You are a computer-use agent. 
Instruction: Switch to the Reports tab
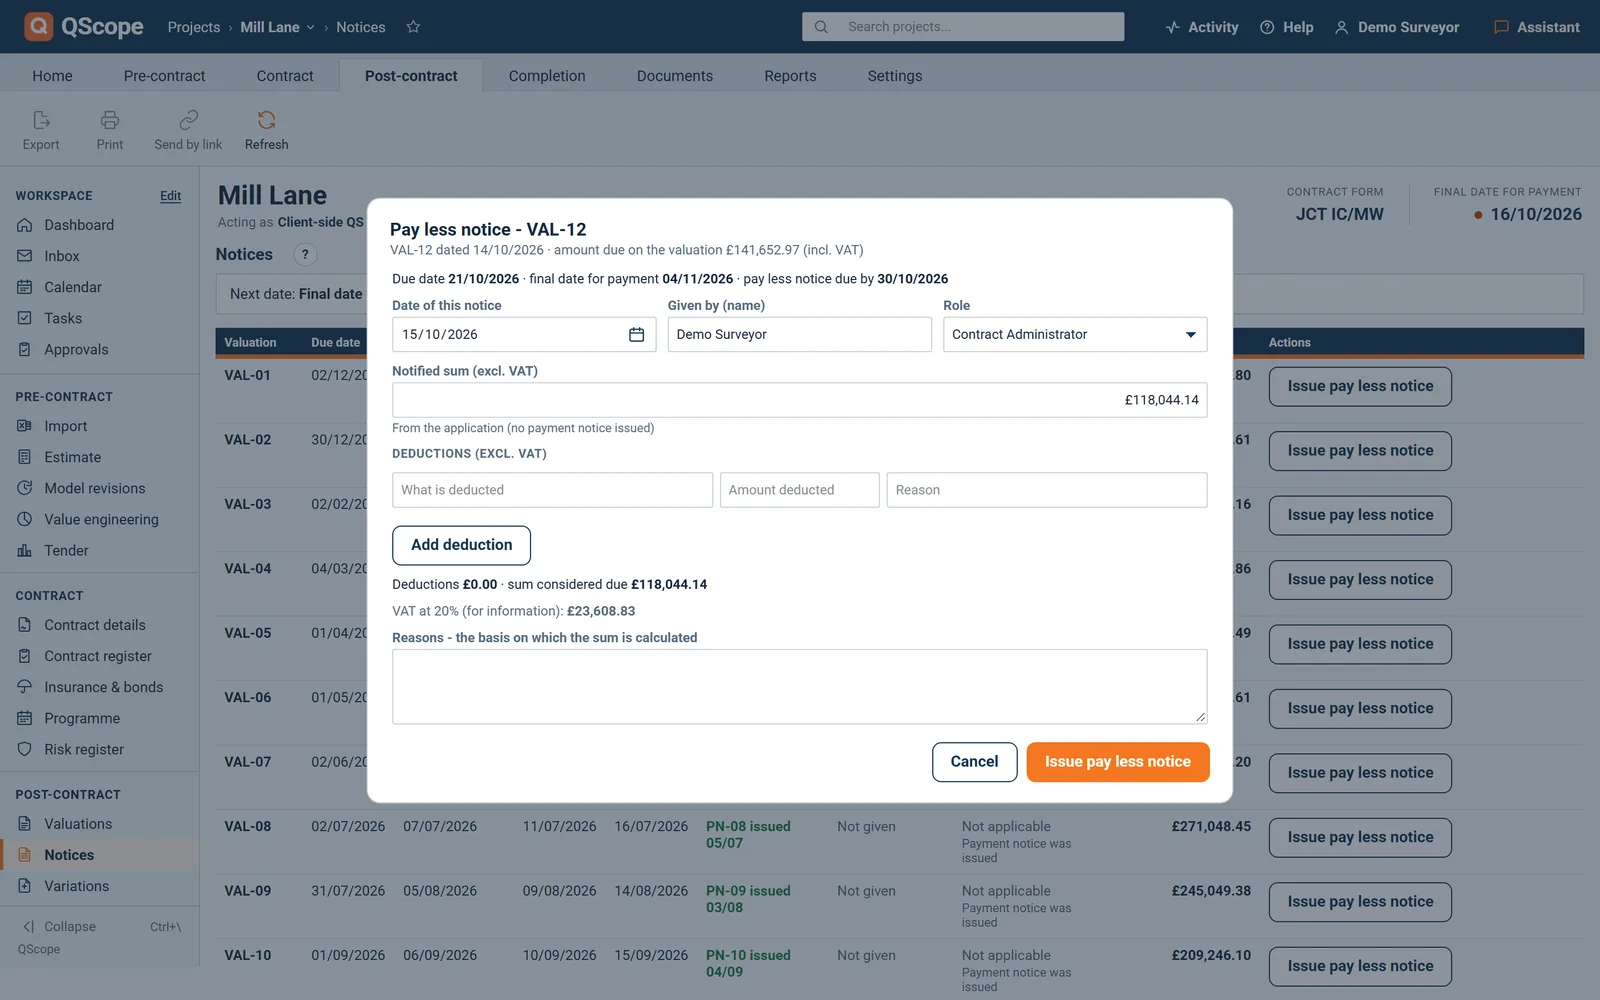[x=790, y=76]
